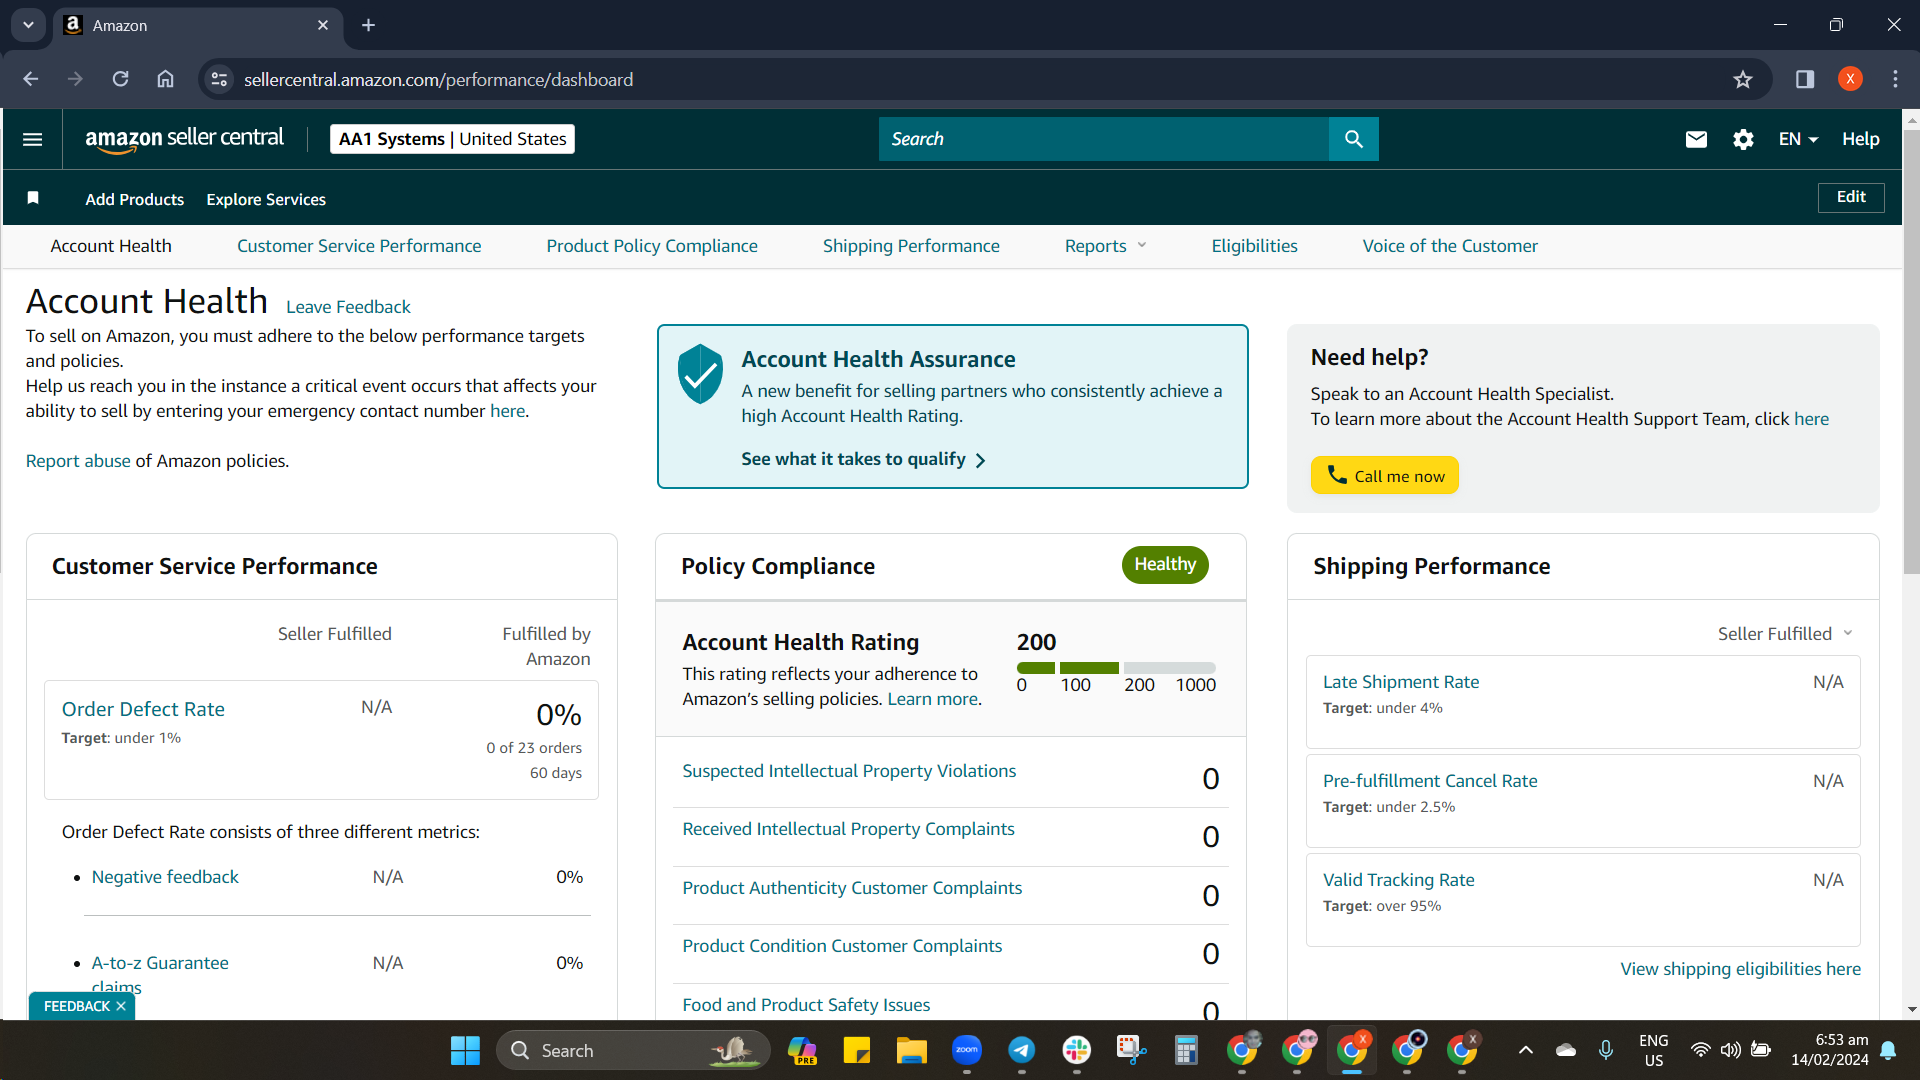
Task: Go back to the previous page
Action: coord(30,79)
